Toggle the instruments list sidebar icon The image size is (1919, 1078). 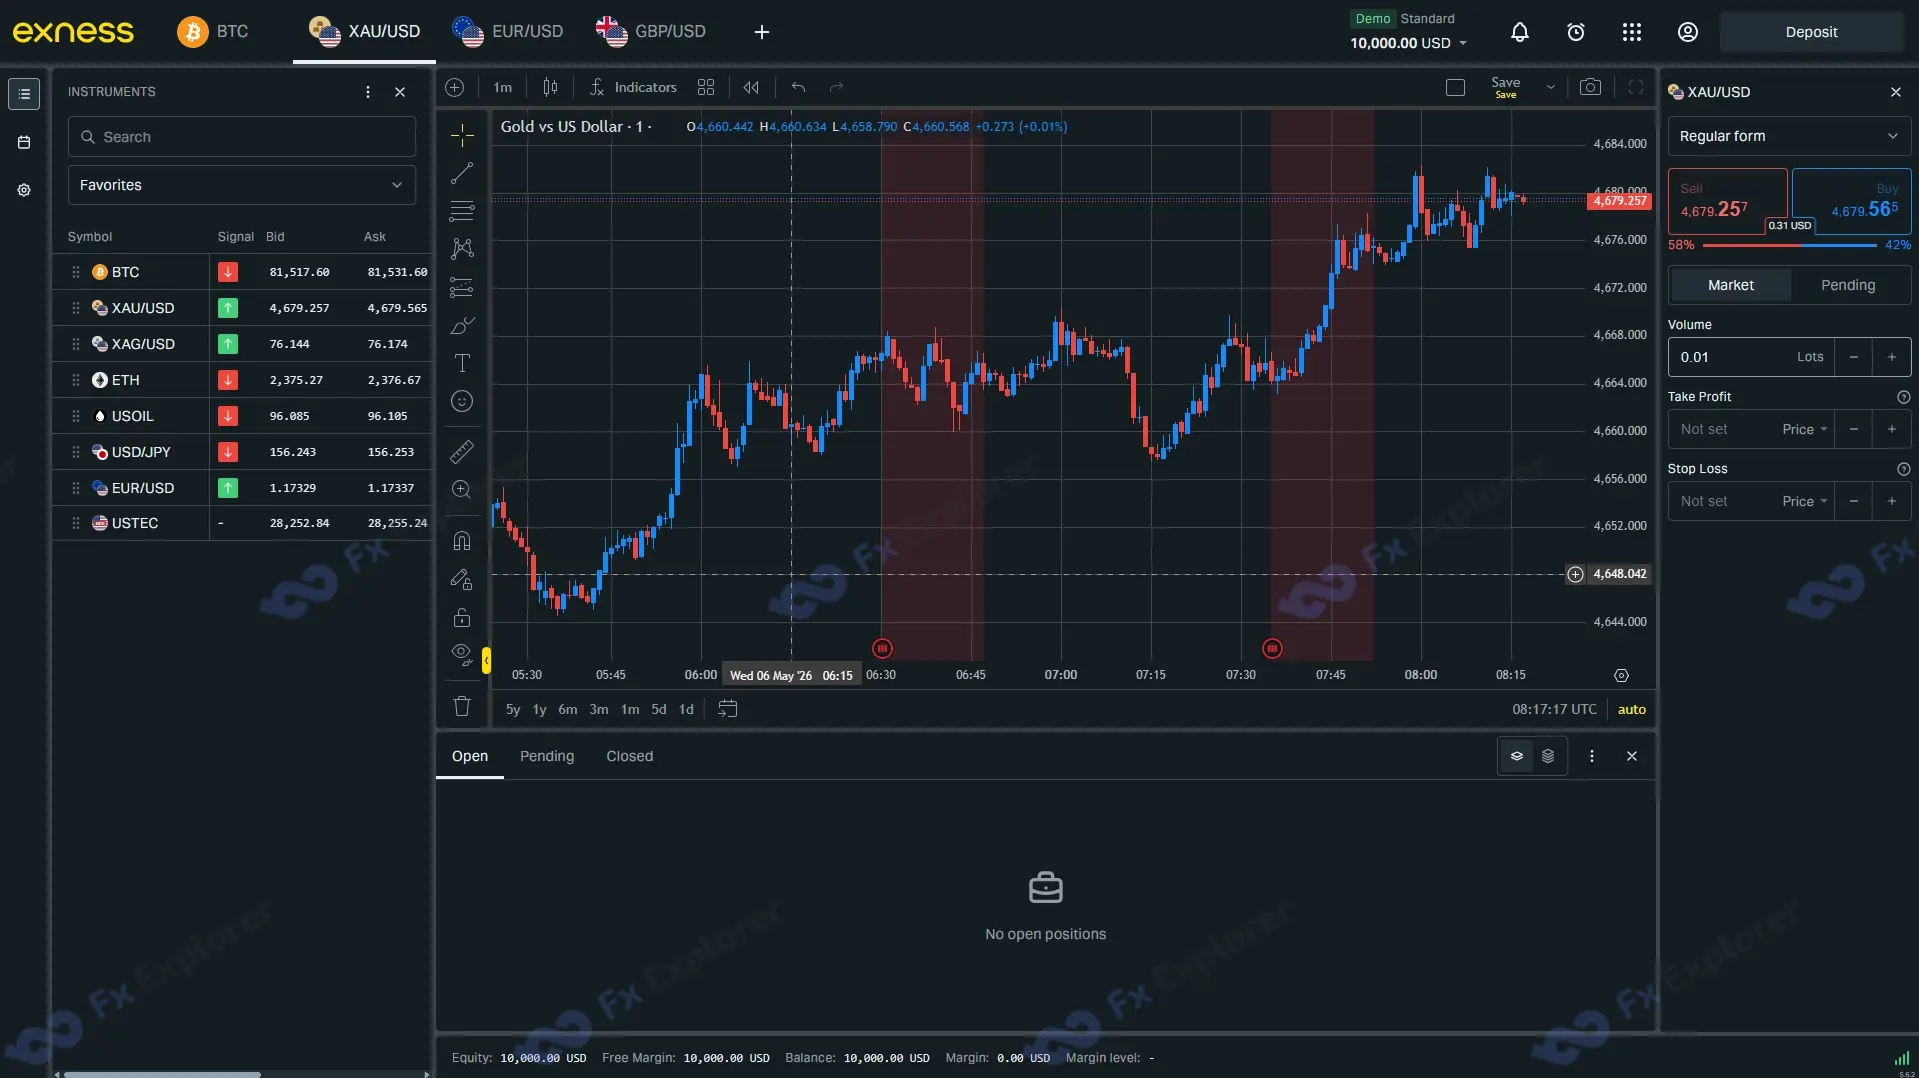coord(24,94)
